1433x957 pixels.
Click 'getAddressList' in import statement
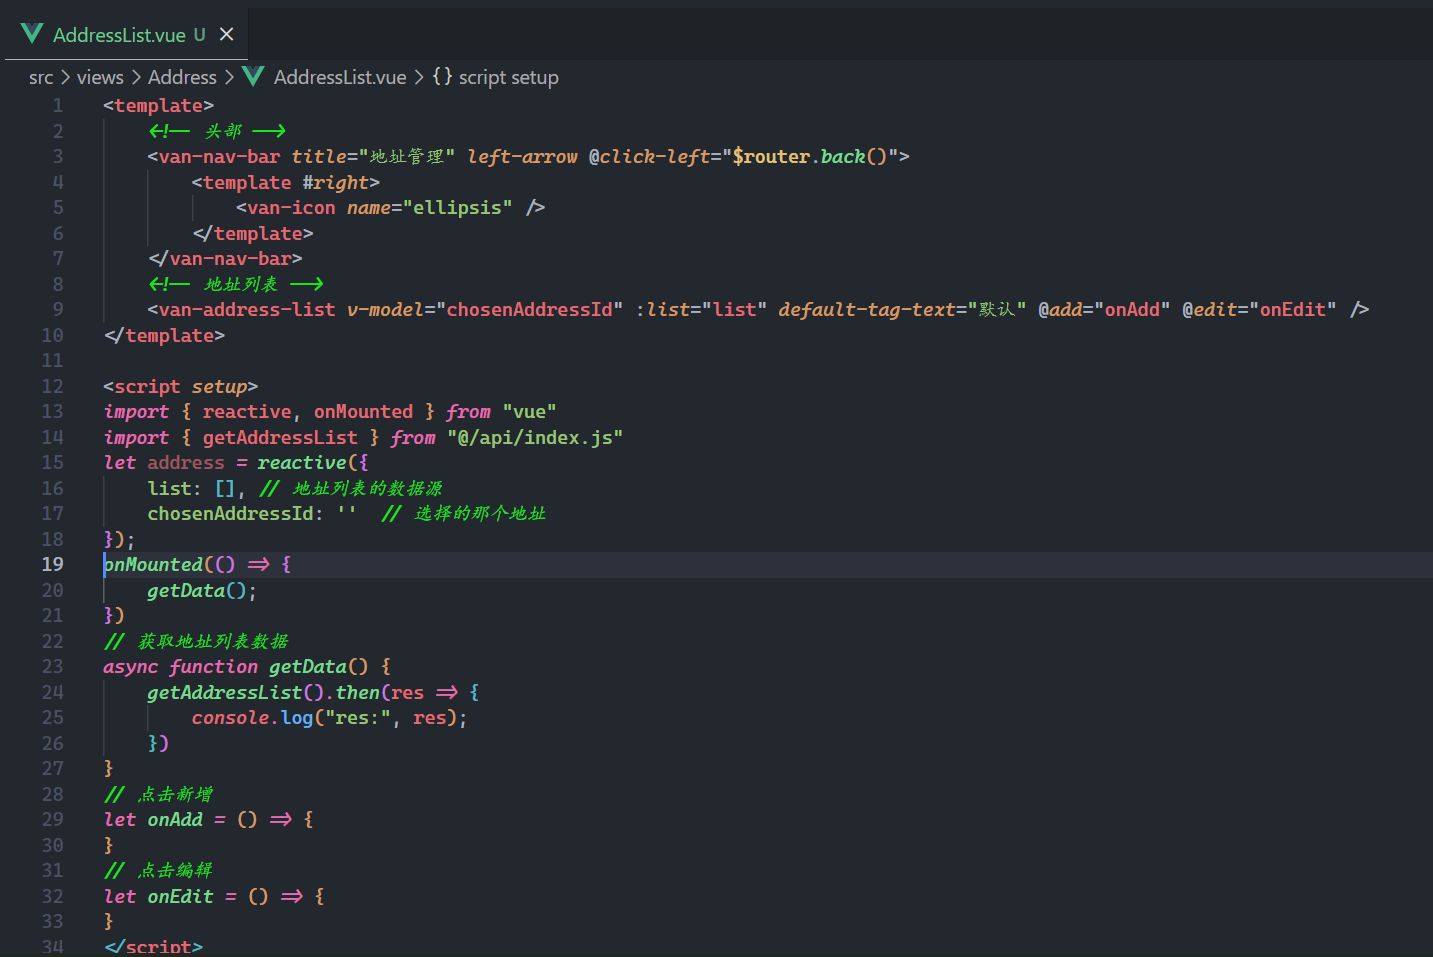pyautogui.click(x=280, y=438)
